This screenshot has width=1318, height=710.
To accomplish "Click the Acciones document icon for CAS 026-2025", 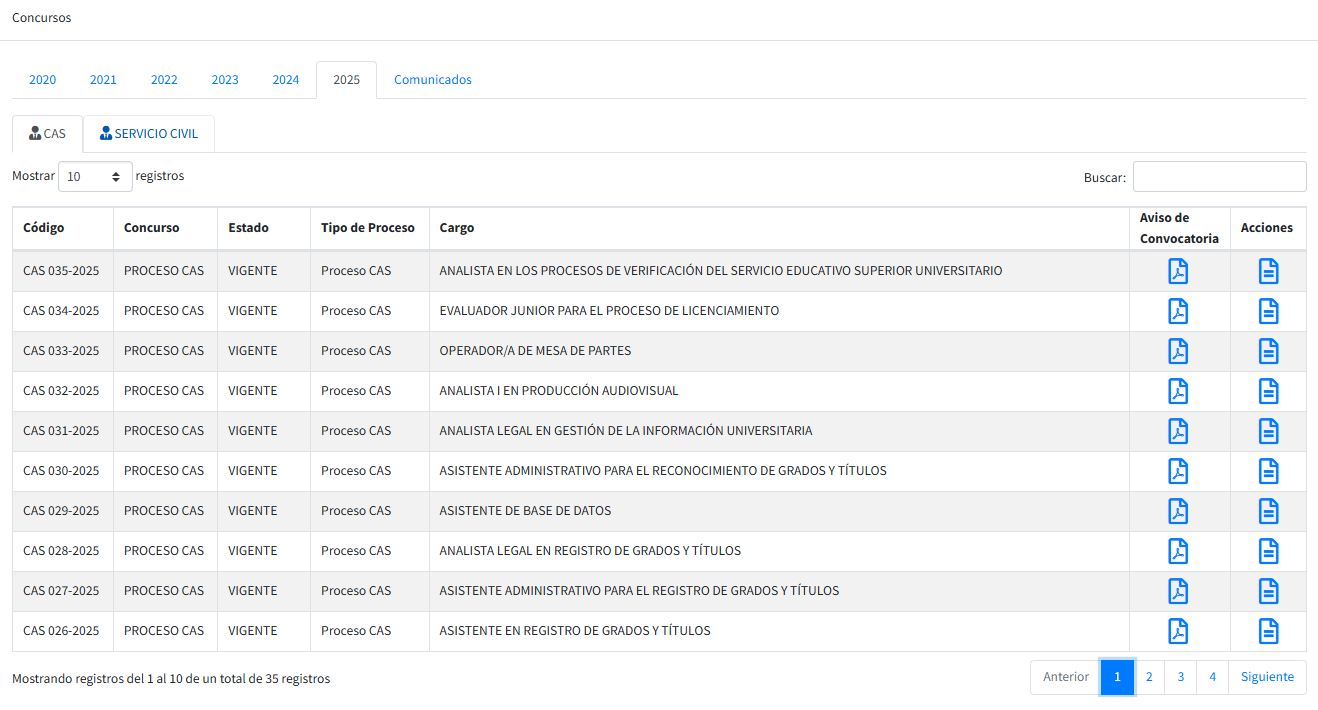I will [1268, 631].
